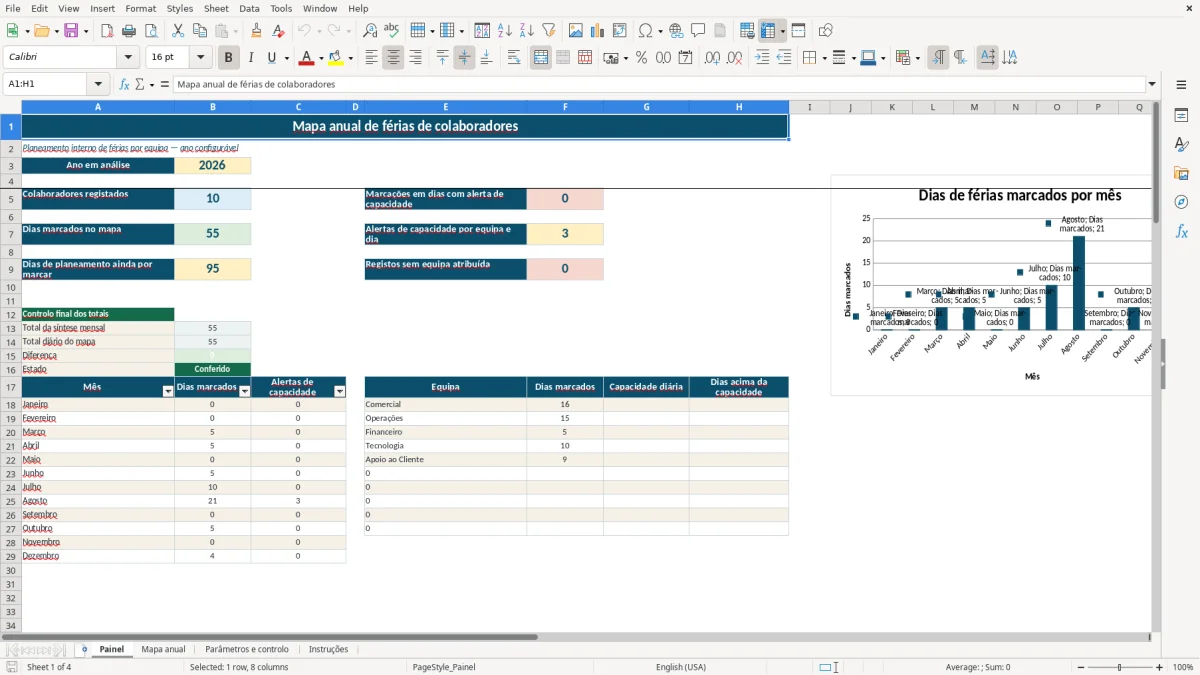The width and height of the screenshot is (1200, 675).
Task: Click the Special Character omega icon
Action: click(645, 31)
